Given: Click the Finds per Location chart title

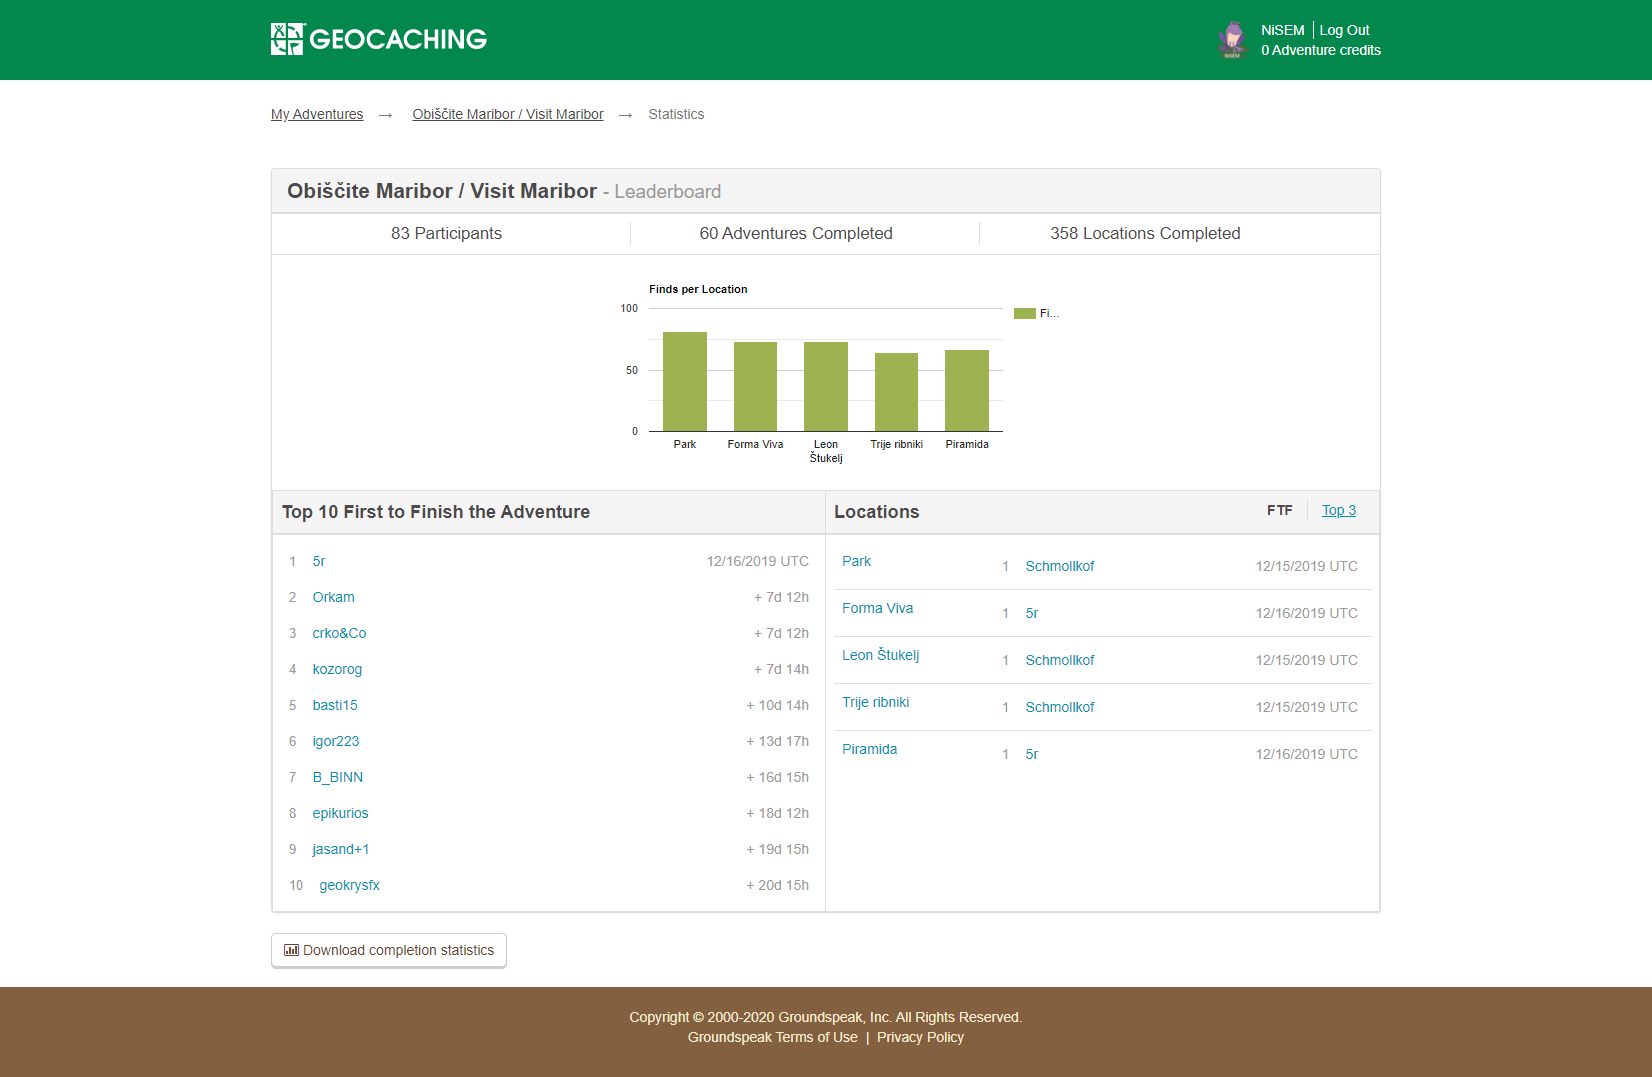Looking at the screenshot, I should coord(698,289).
